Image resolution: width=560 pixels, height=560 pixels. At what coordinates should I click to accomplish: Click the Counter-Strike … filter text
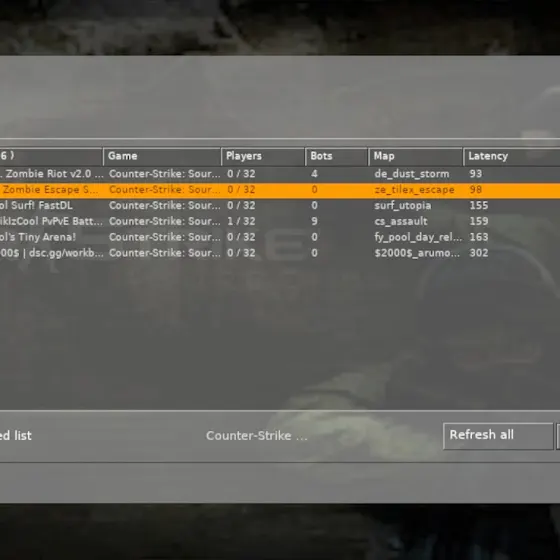point(257,436)
